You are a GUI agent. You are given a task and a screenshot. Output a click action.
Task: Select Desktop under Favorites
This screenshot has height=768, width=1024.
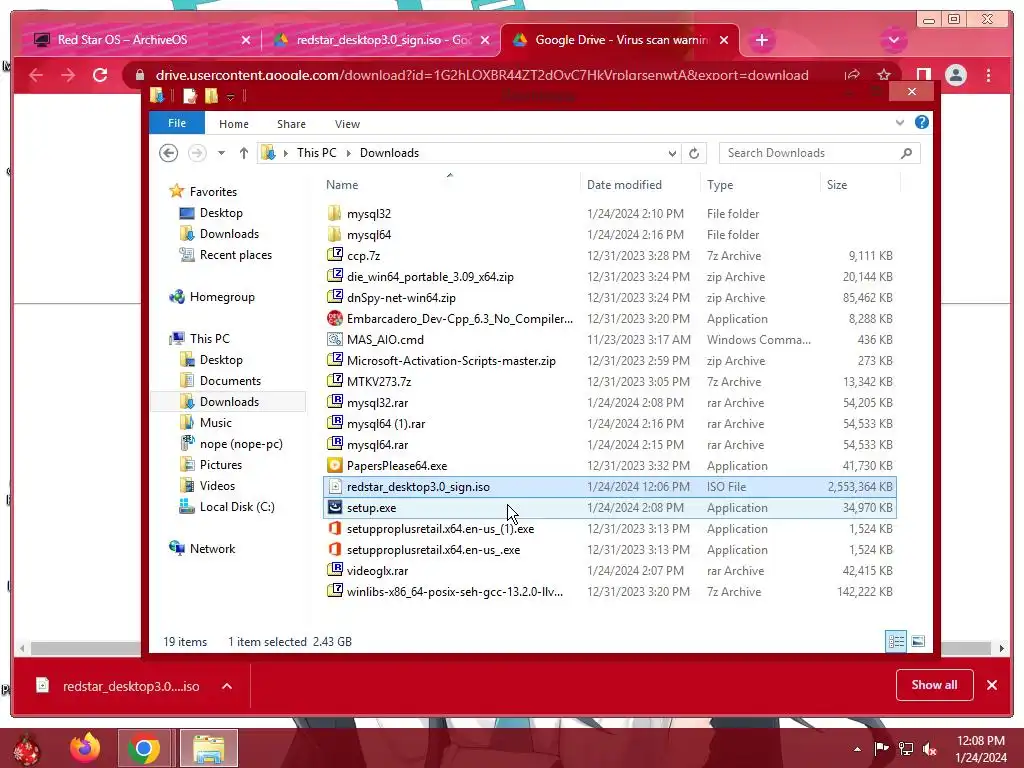(221, 213)
